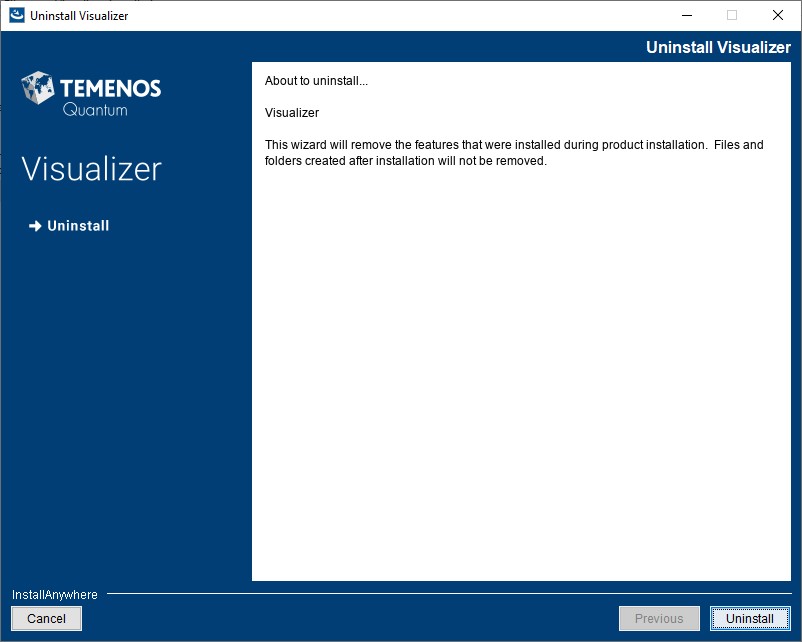Click the grayed-out Previous button

pyautogui.click(x=659, y=618)
